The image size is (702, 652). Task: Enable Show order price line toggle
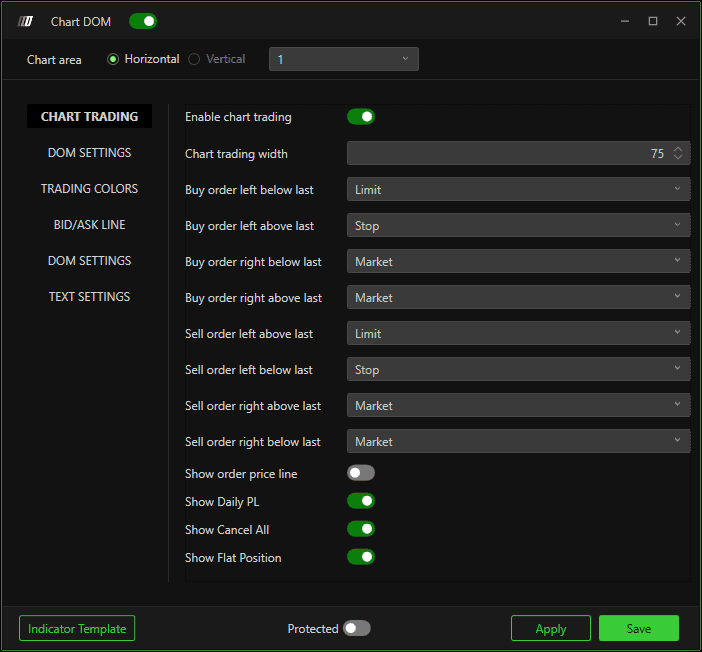[x=361, y=473]
